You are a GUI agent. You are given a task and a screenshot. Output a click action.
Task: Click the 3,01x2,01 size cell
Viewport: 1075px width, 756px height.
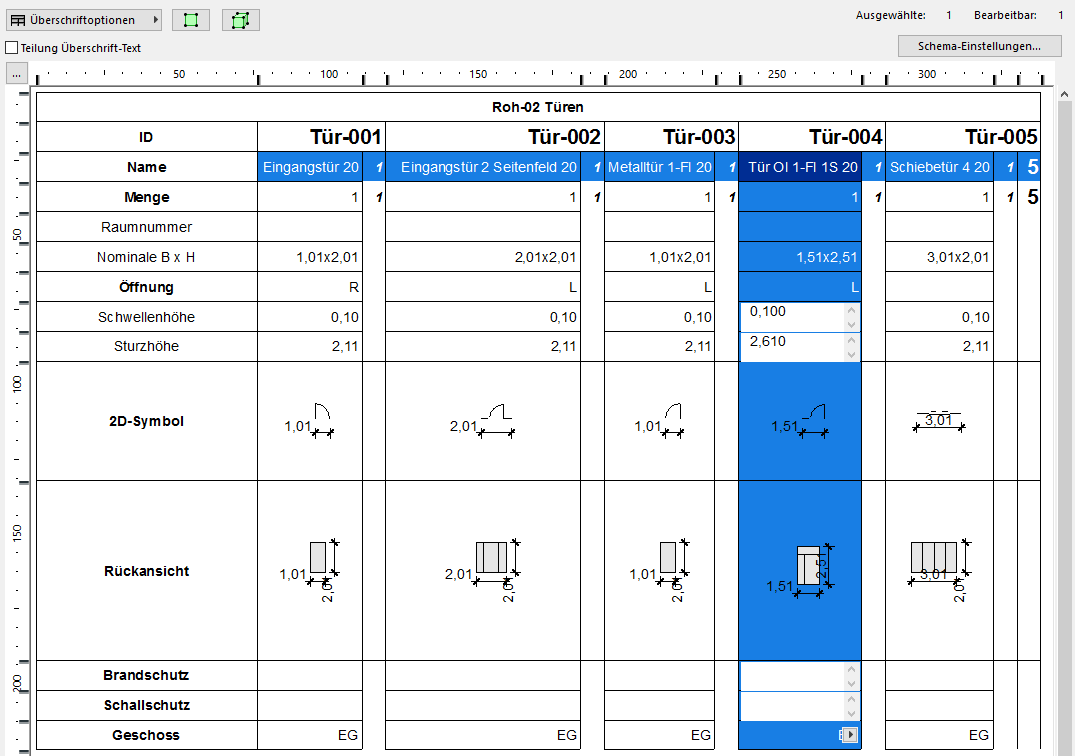pos(939,257)
